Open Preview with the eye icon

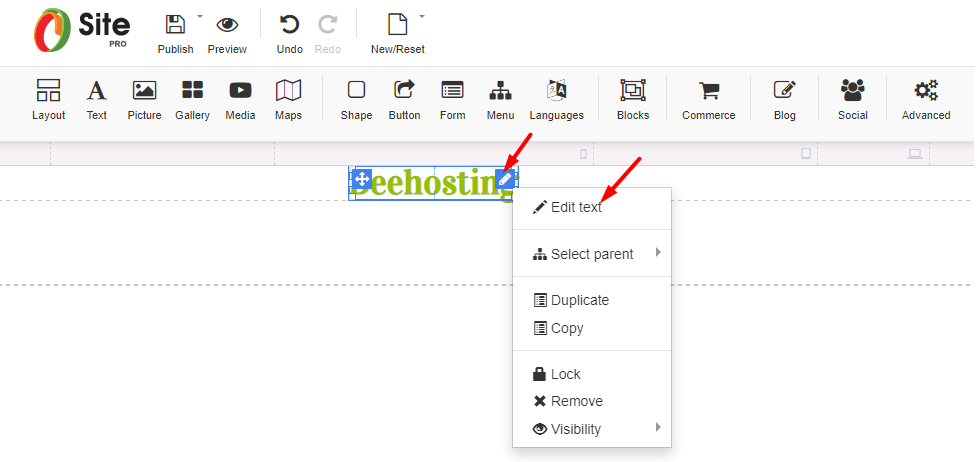[x=227, y=25]
